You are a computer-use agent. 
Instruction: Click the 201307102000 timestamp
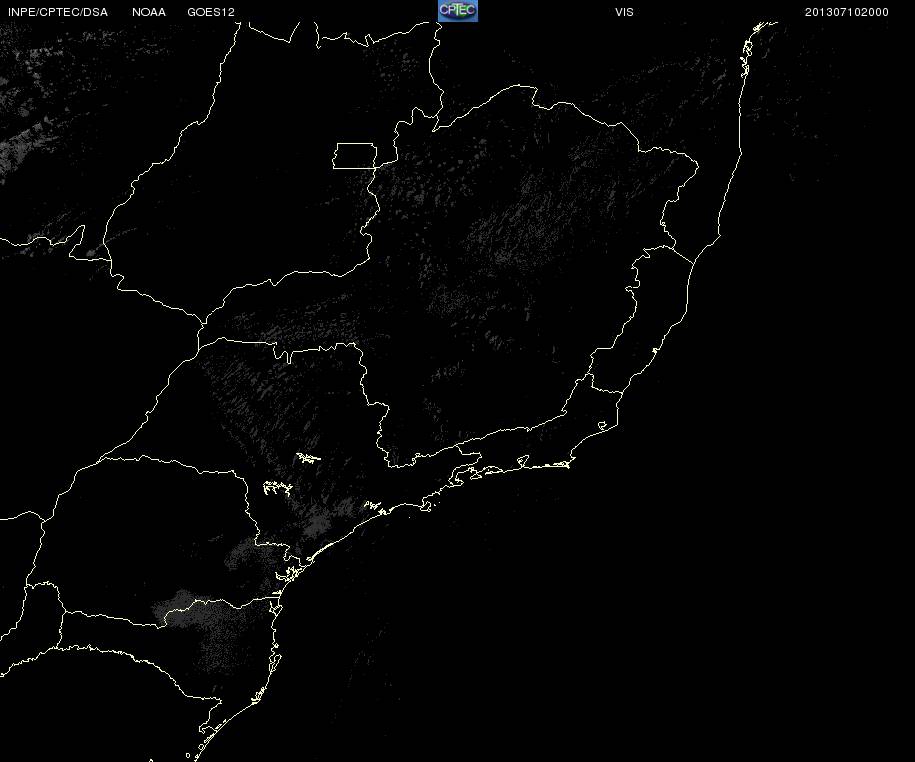coord(847,12)
